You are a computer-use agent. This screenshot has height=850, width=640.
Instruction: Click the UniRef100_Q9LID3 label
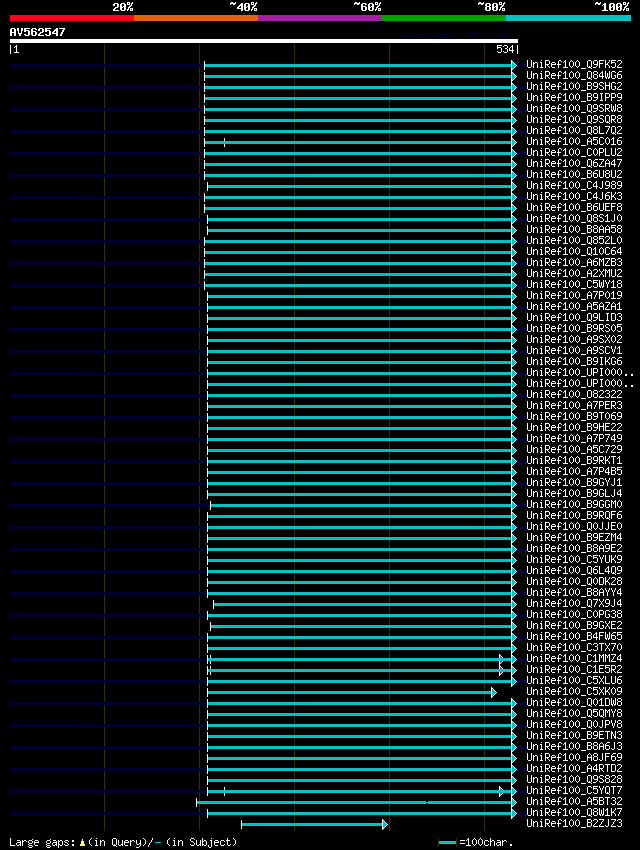574,317
